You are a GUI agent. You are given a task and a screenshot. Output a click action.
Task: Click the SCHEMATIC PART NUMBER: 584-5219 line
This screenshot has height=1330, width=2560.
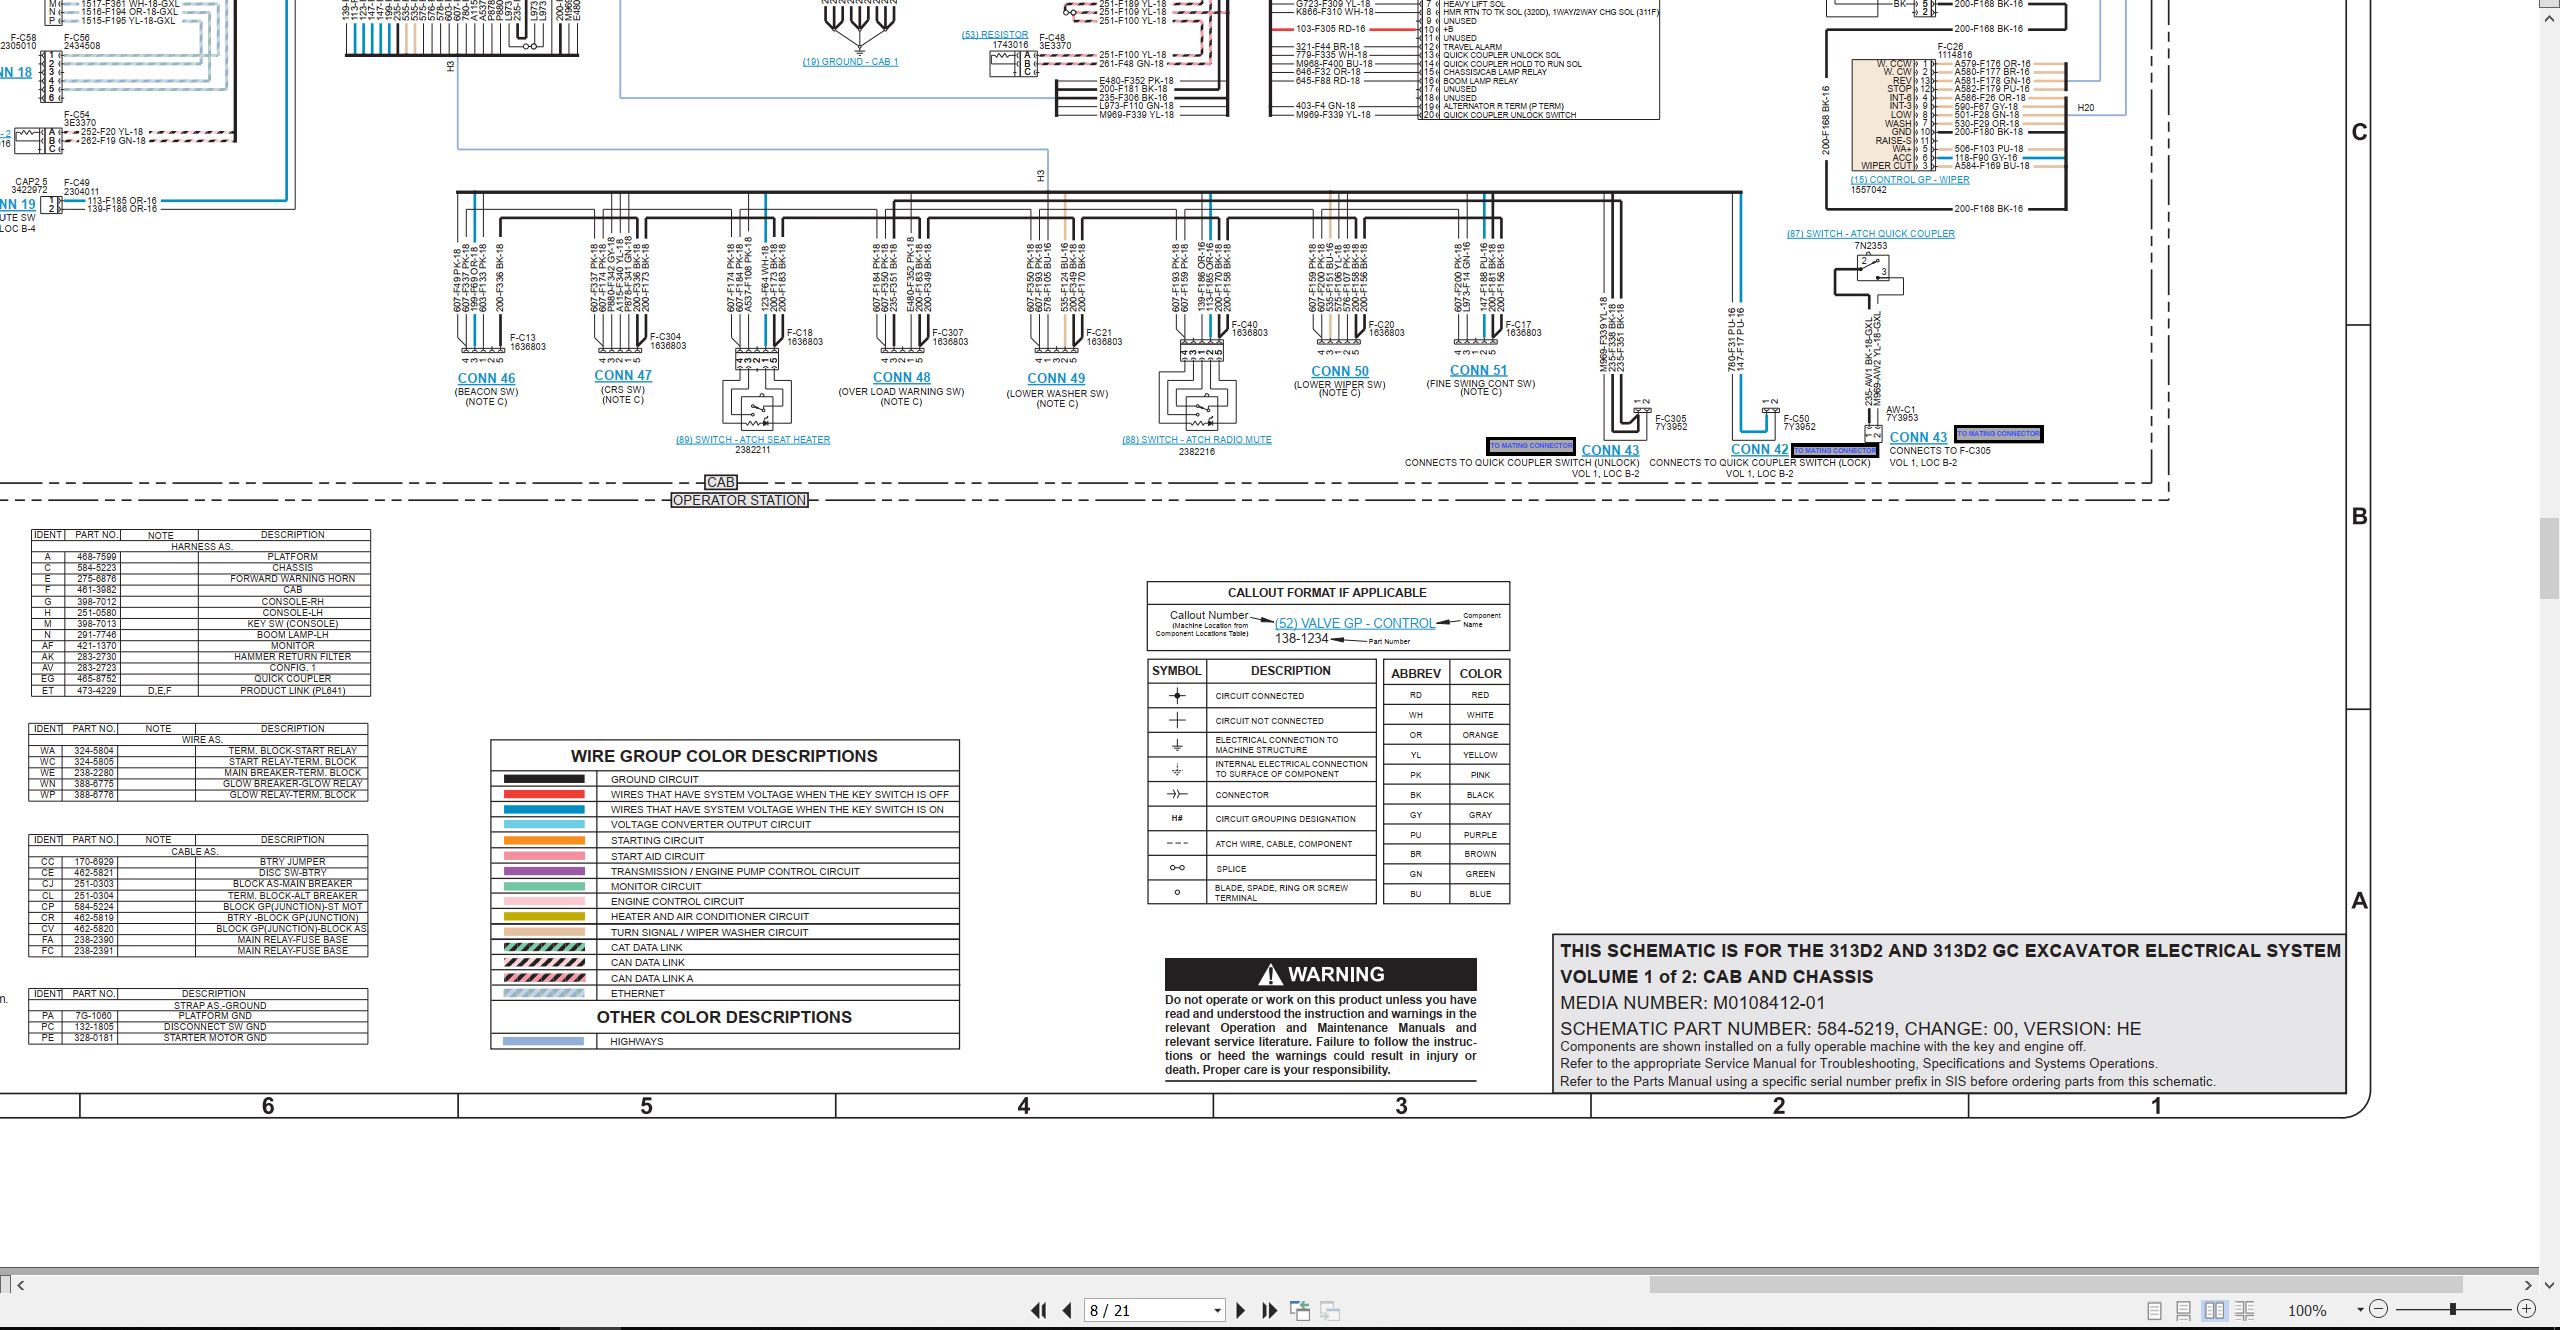(x=1850, y=1028)
